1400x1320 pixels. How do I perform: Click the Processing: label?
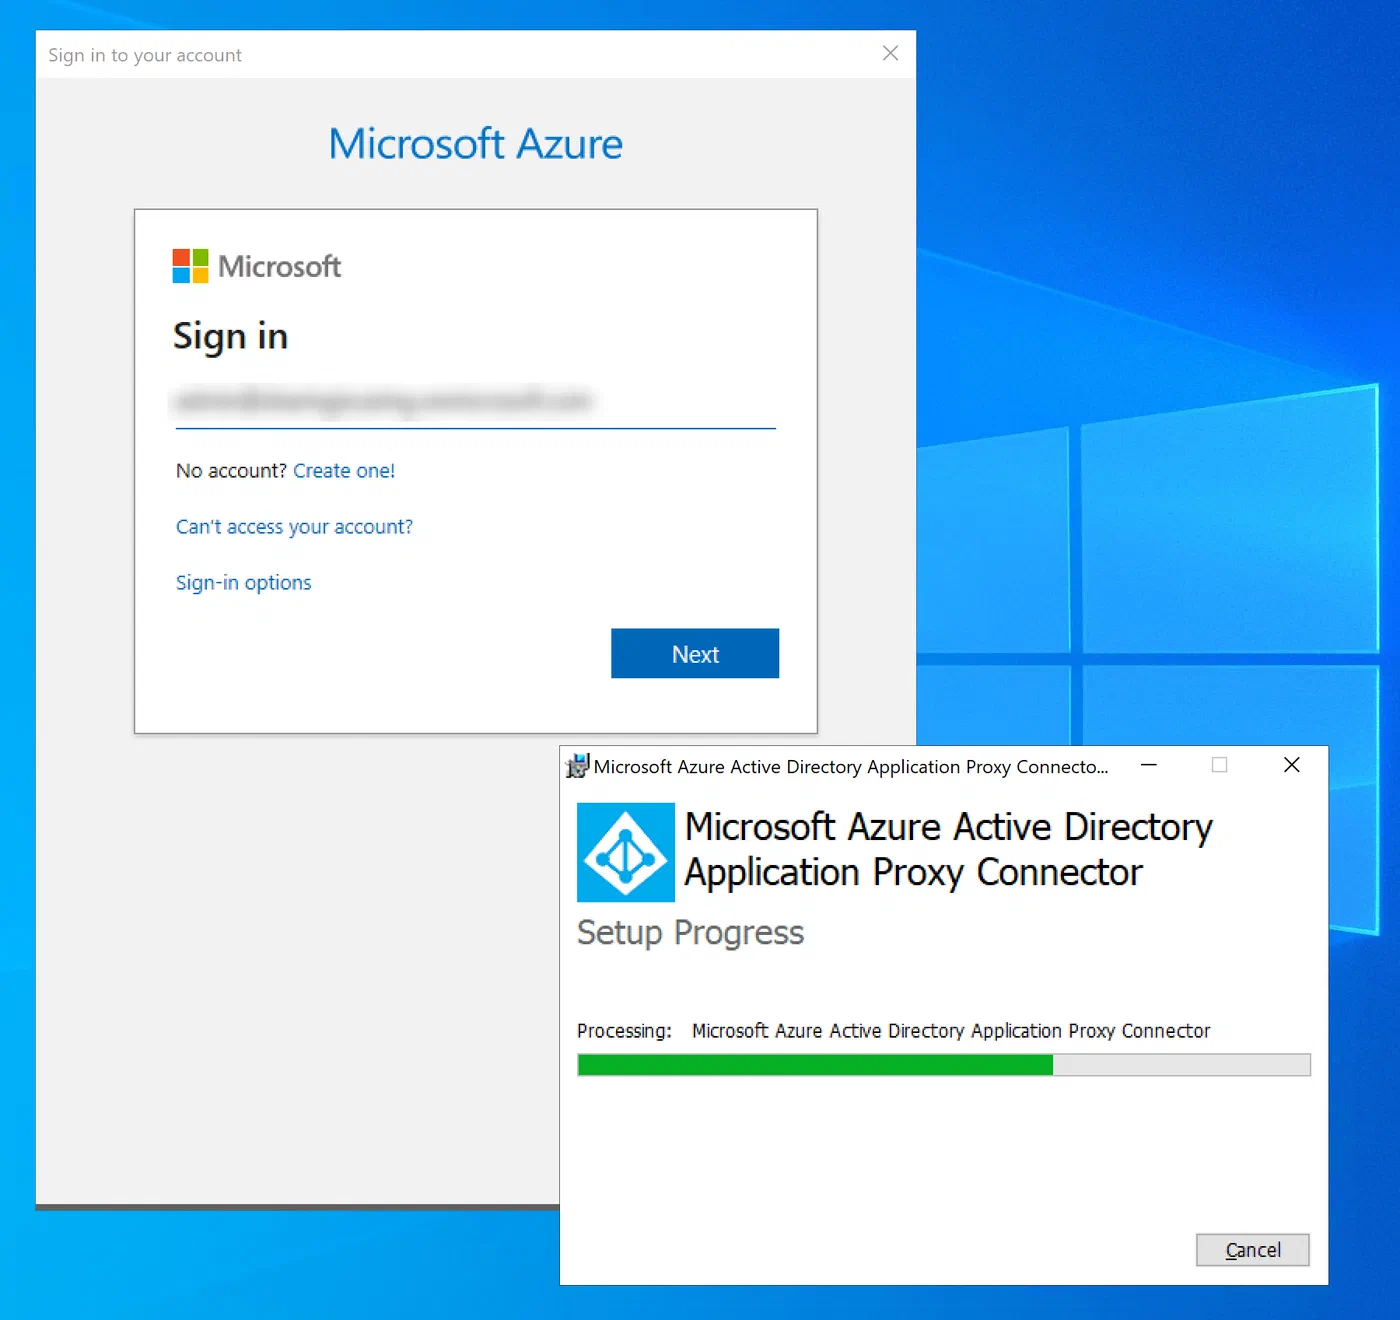(624, 1031)
